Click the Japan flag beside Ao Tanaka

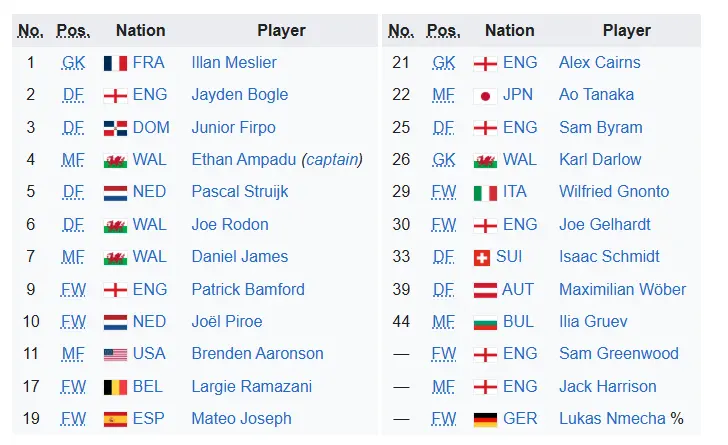(x=484, y=96)
